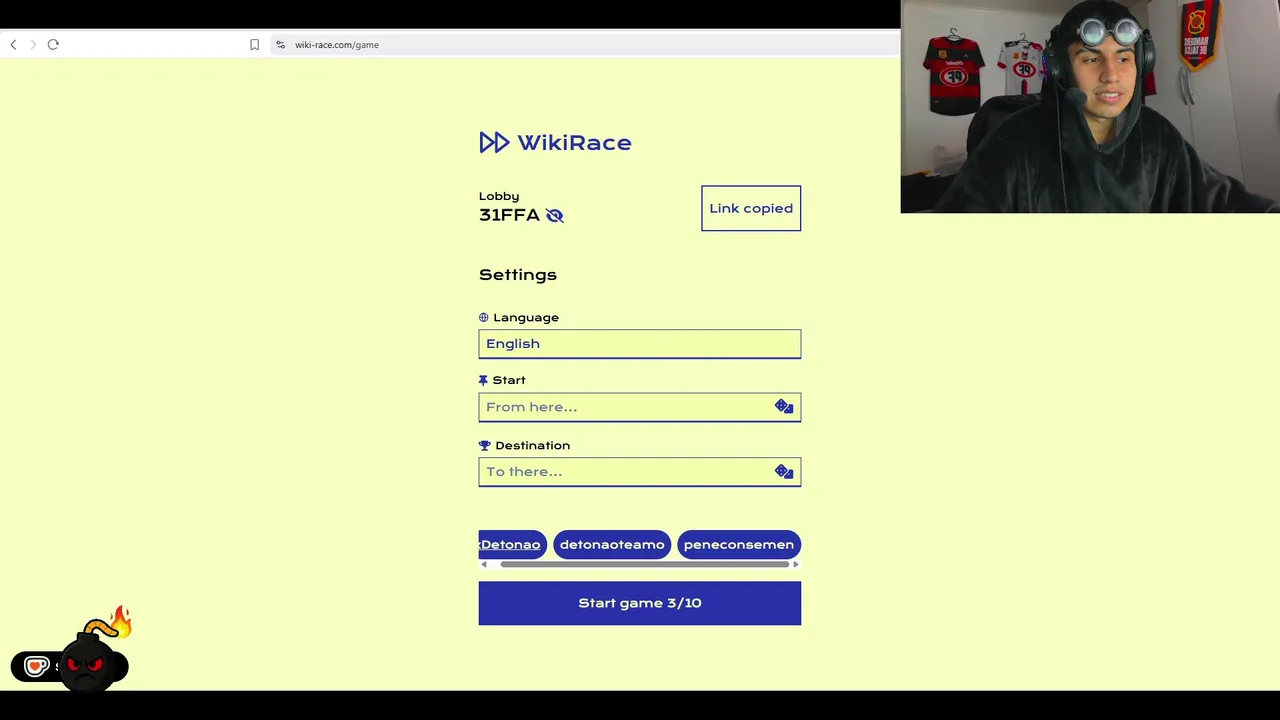Reload the wiki-race page
This screenshot has height=720, width=1280.
53,44
